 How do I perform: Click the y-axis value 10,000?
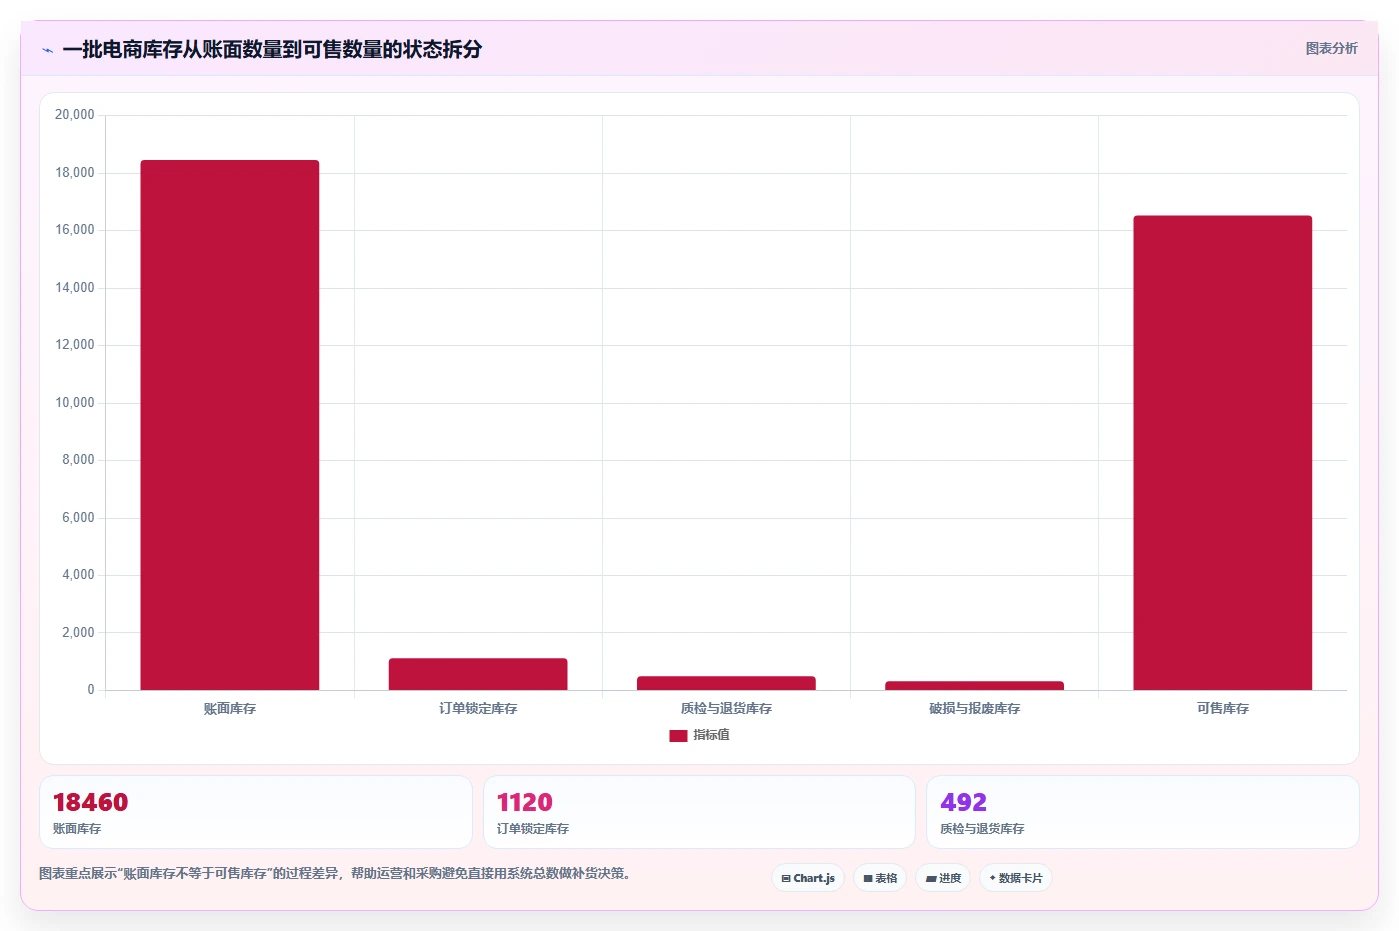tap(74, 403)
